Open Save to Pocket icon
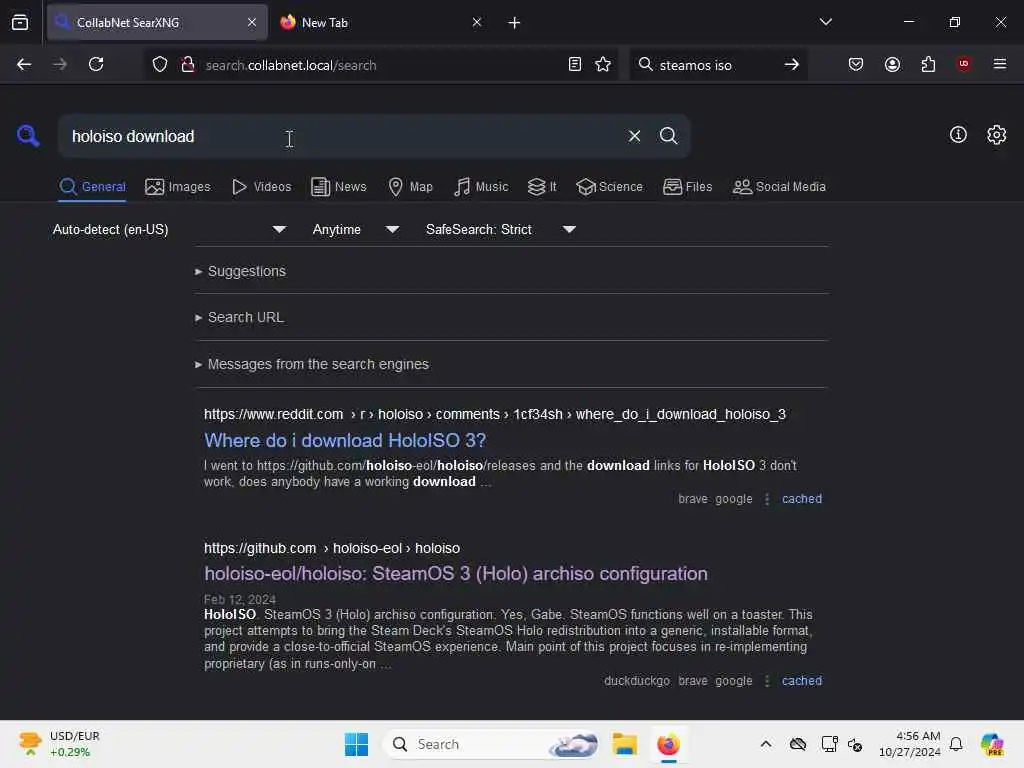The width and height of the screenshot is (1024, 768). (x=856, y=65)
